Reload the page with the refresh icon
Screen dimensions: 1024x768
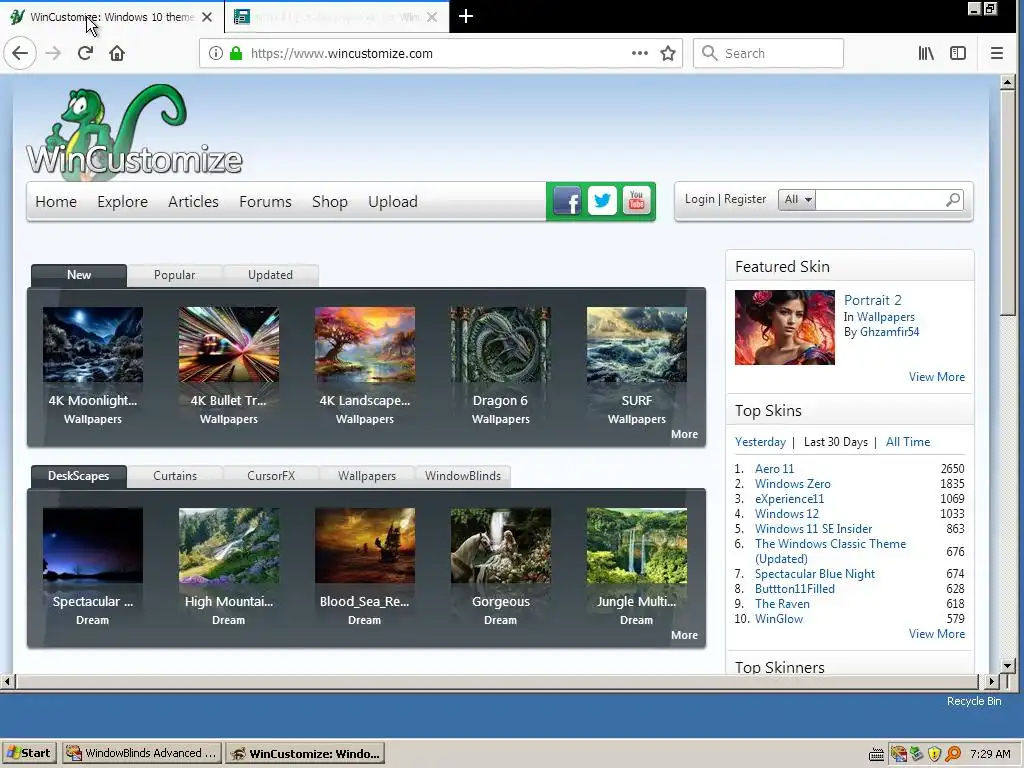click(85, 53)
